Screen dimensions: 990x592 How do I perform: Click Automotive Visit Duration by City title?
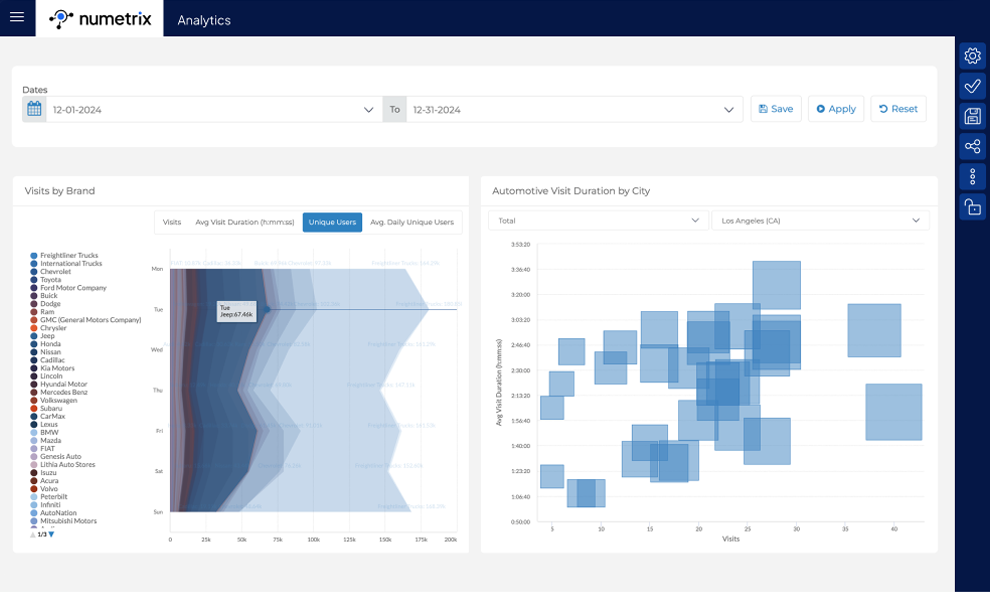tap(571, 191)
